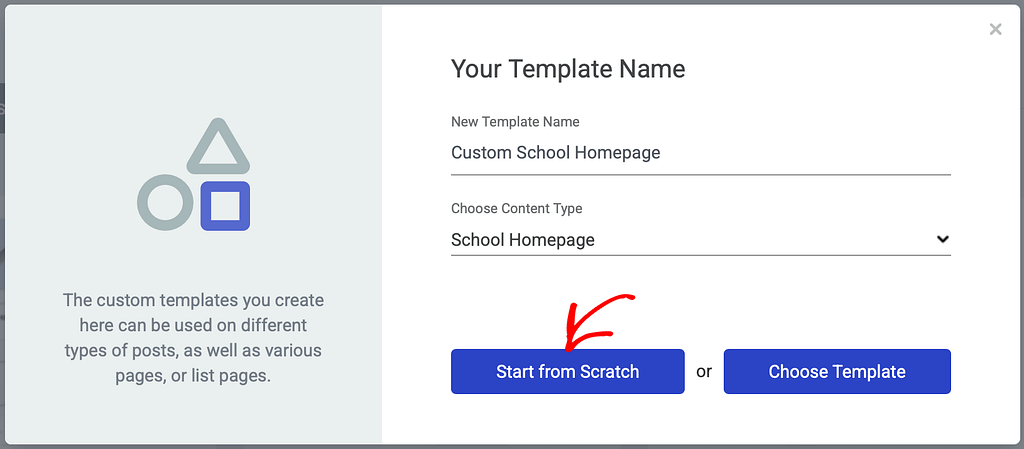Image resolution: width=1024 pixels, height=449 pixels.
Task: Open the School Homepage content type selector
Action: (700, 240)
